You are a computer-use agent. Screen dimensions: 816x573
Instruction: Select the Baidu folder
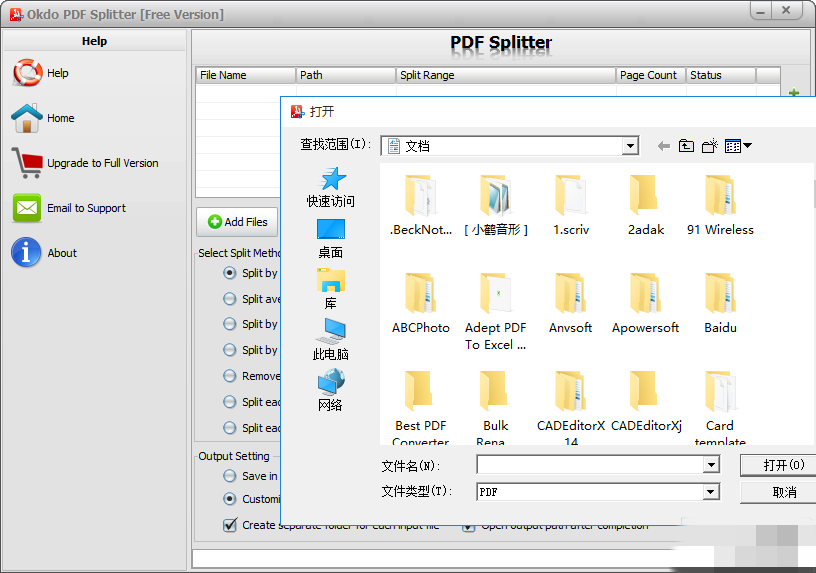[720, 303]
